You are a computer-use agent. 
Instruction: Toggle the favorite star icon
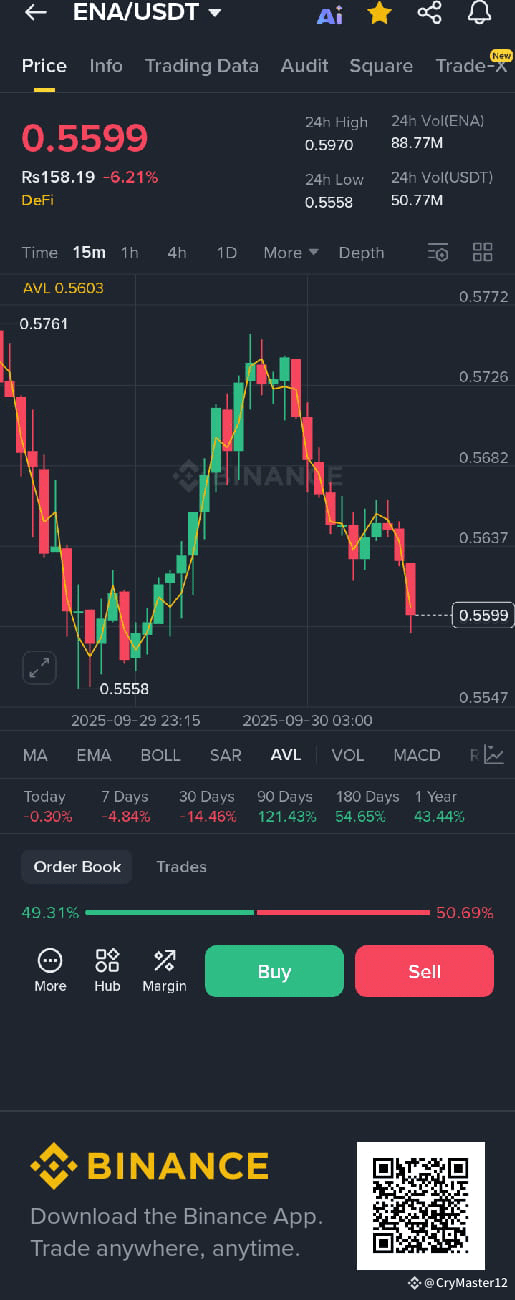click(379, 13)
